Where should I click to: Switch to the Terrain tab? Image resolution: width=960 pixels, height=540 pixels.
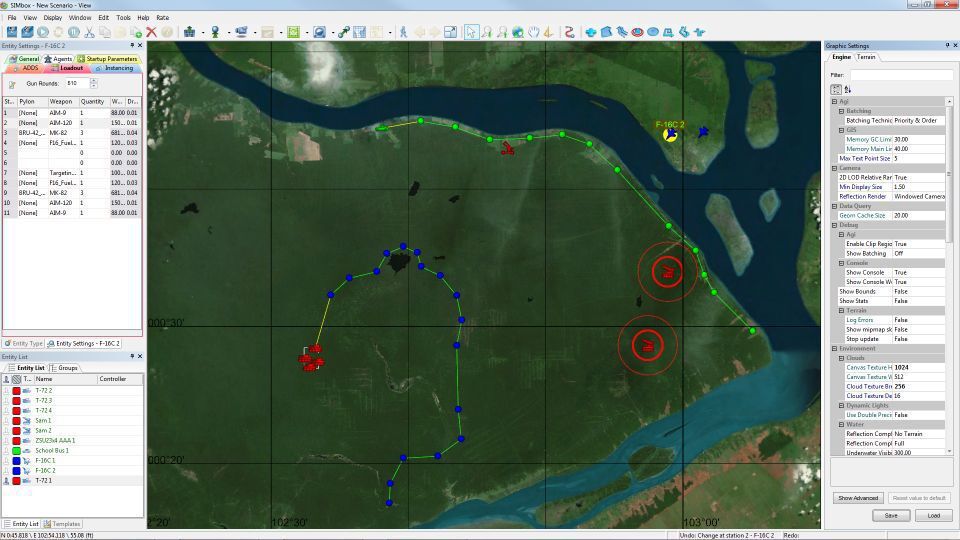click(866, 57)
